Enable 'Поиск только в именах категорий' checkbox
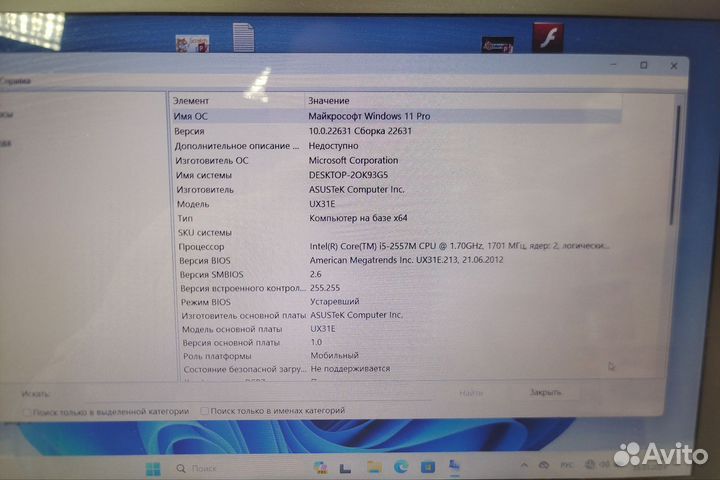Screen dimensions: 720x480 pos(204,411)
